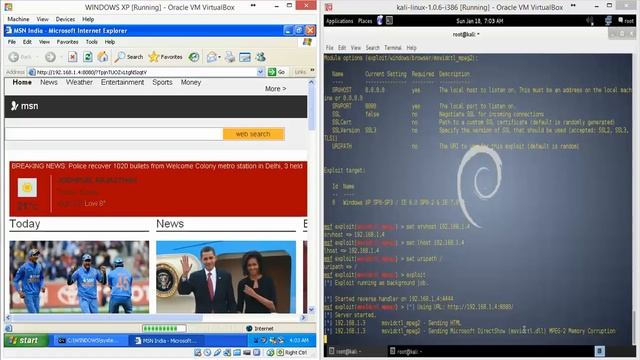Image resolution: width=640 pixels, height=360 pixels.
Task: Click the Forward arrow in Internet Explorer
Action: 50,57
